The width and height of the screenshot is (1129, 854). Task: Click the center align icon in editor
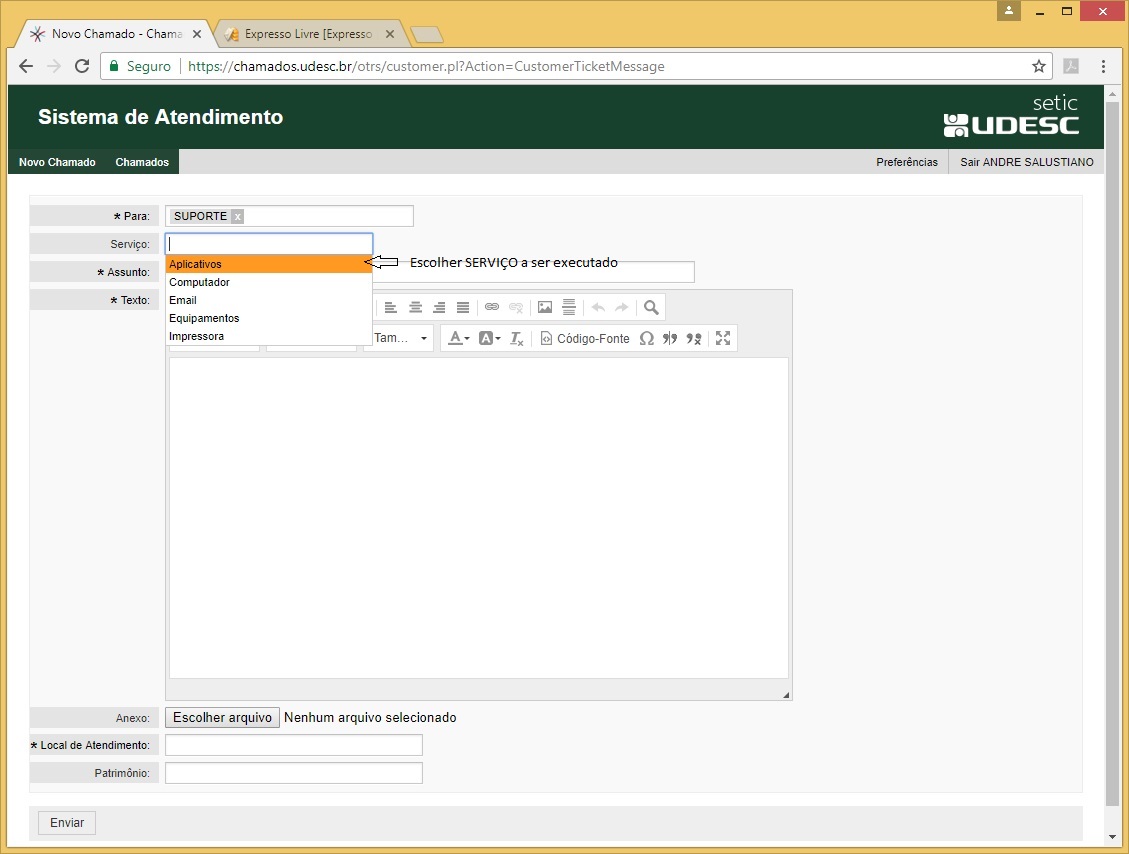click(415, 308)
